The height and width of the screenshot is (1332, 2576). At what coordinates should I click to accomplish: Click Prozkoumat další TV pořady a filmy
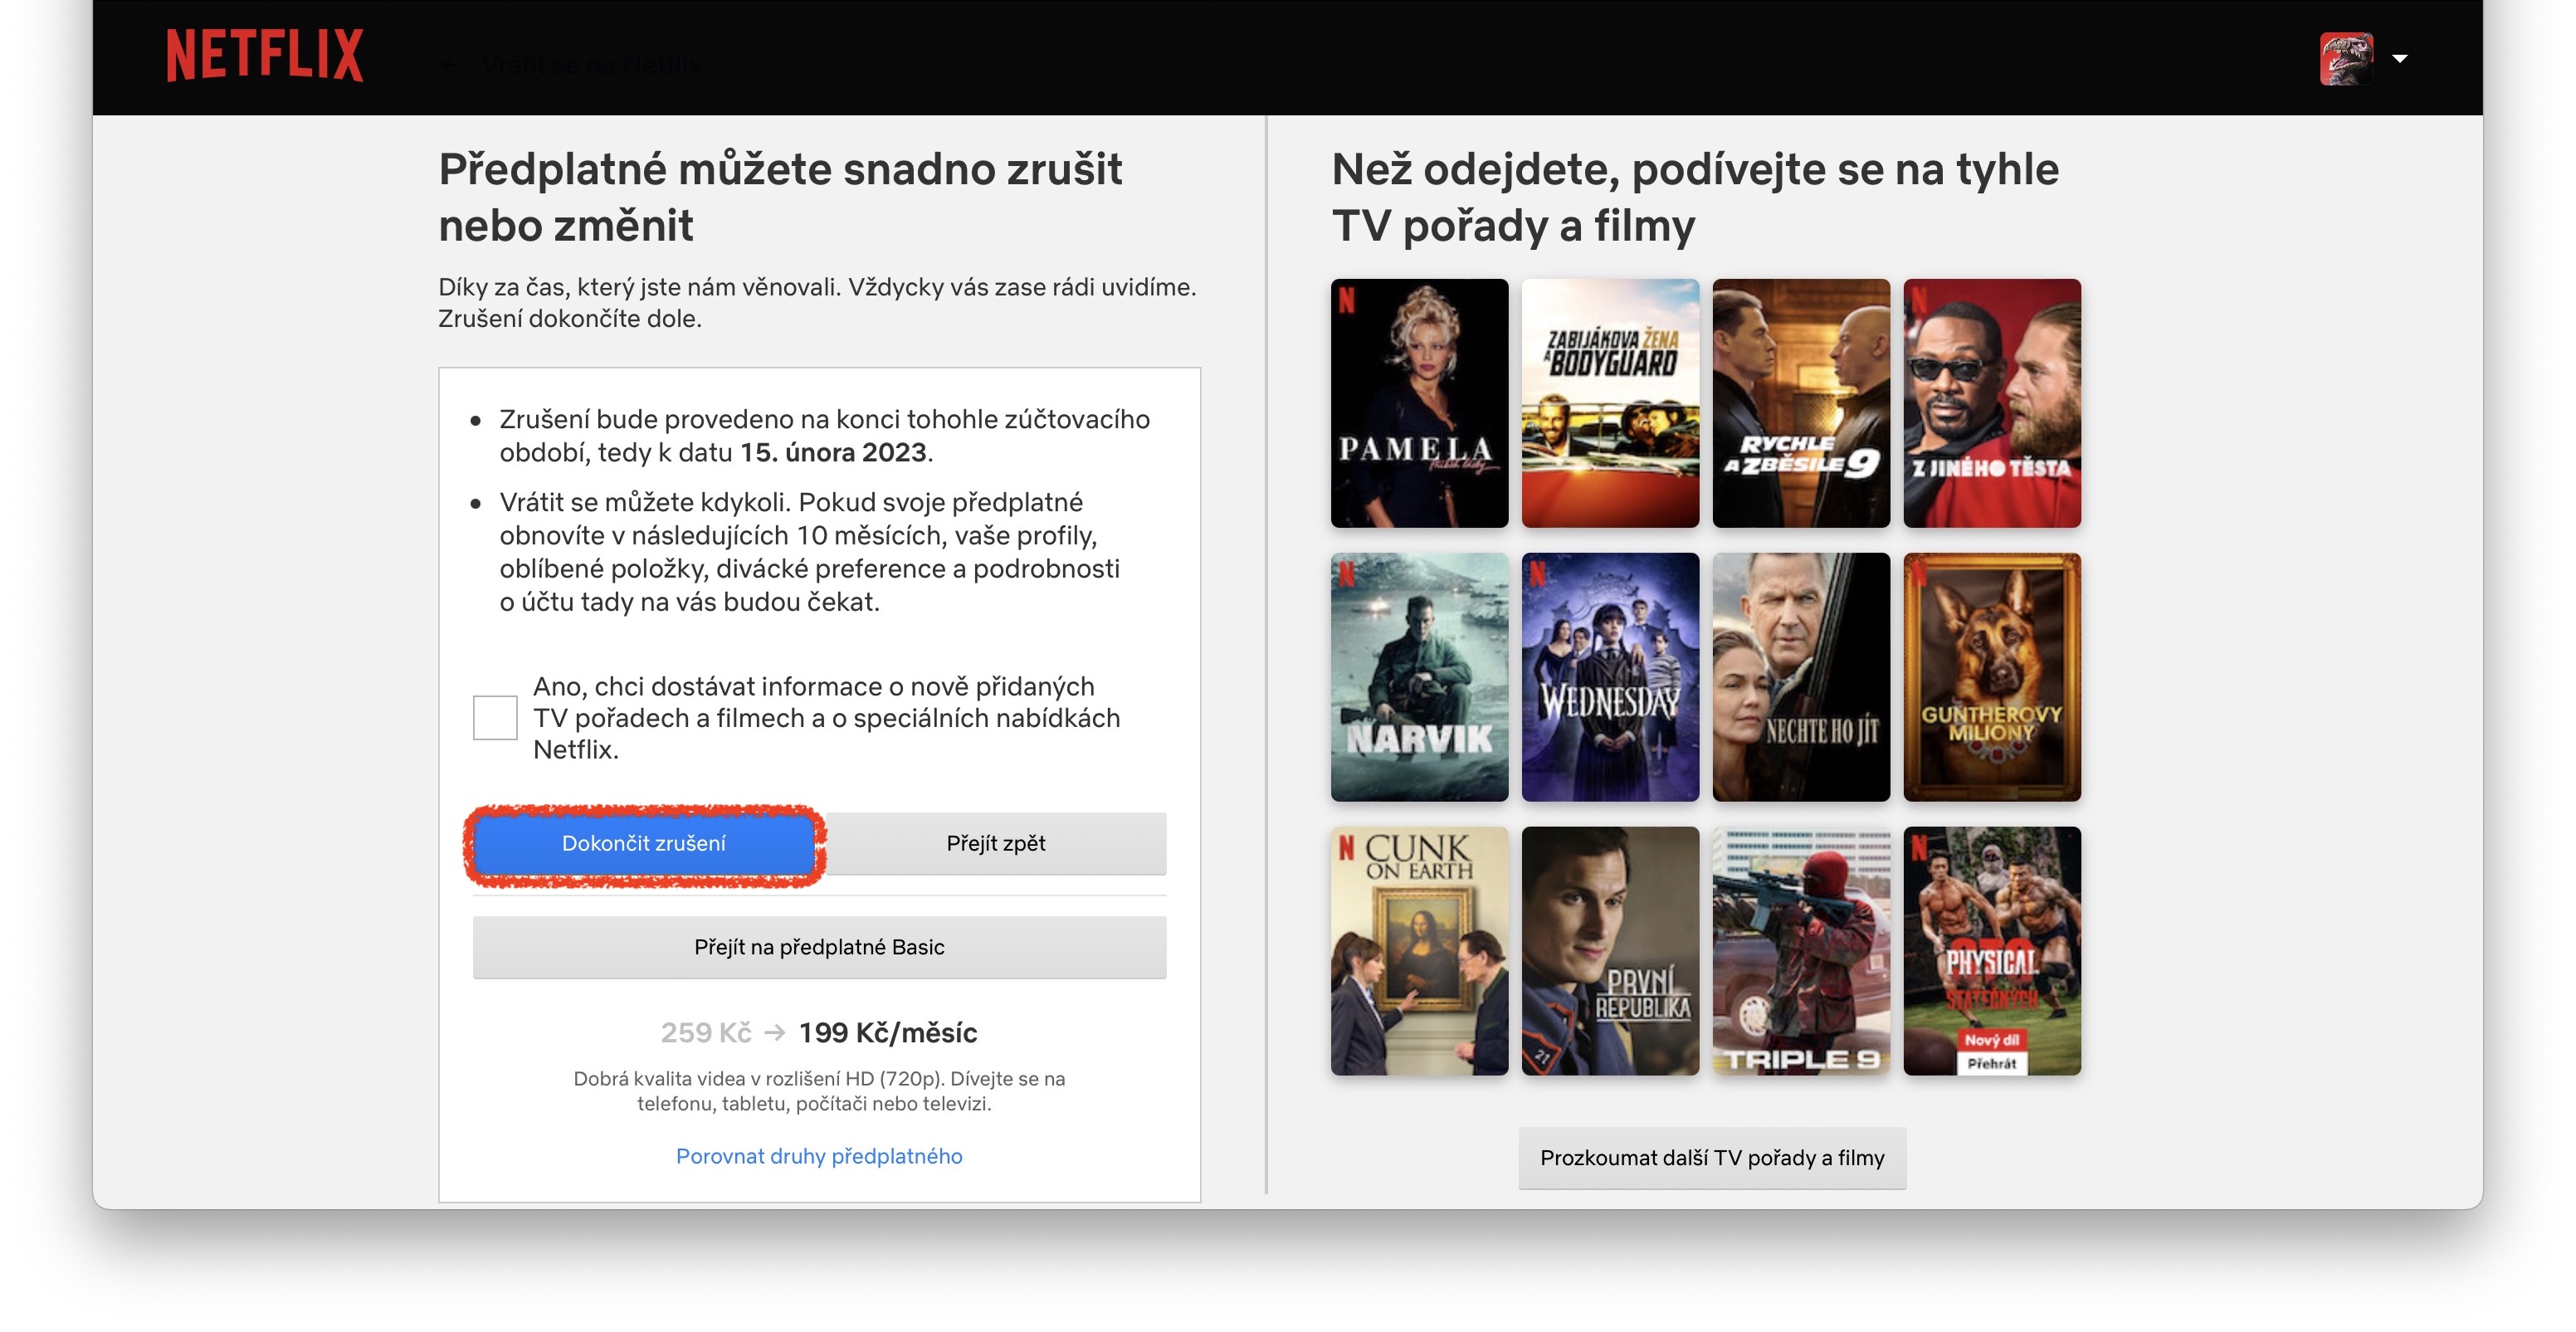(x=1712, y=1158)
